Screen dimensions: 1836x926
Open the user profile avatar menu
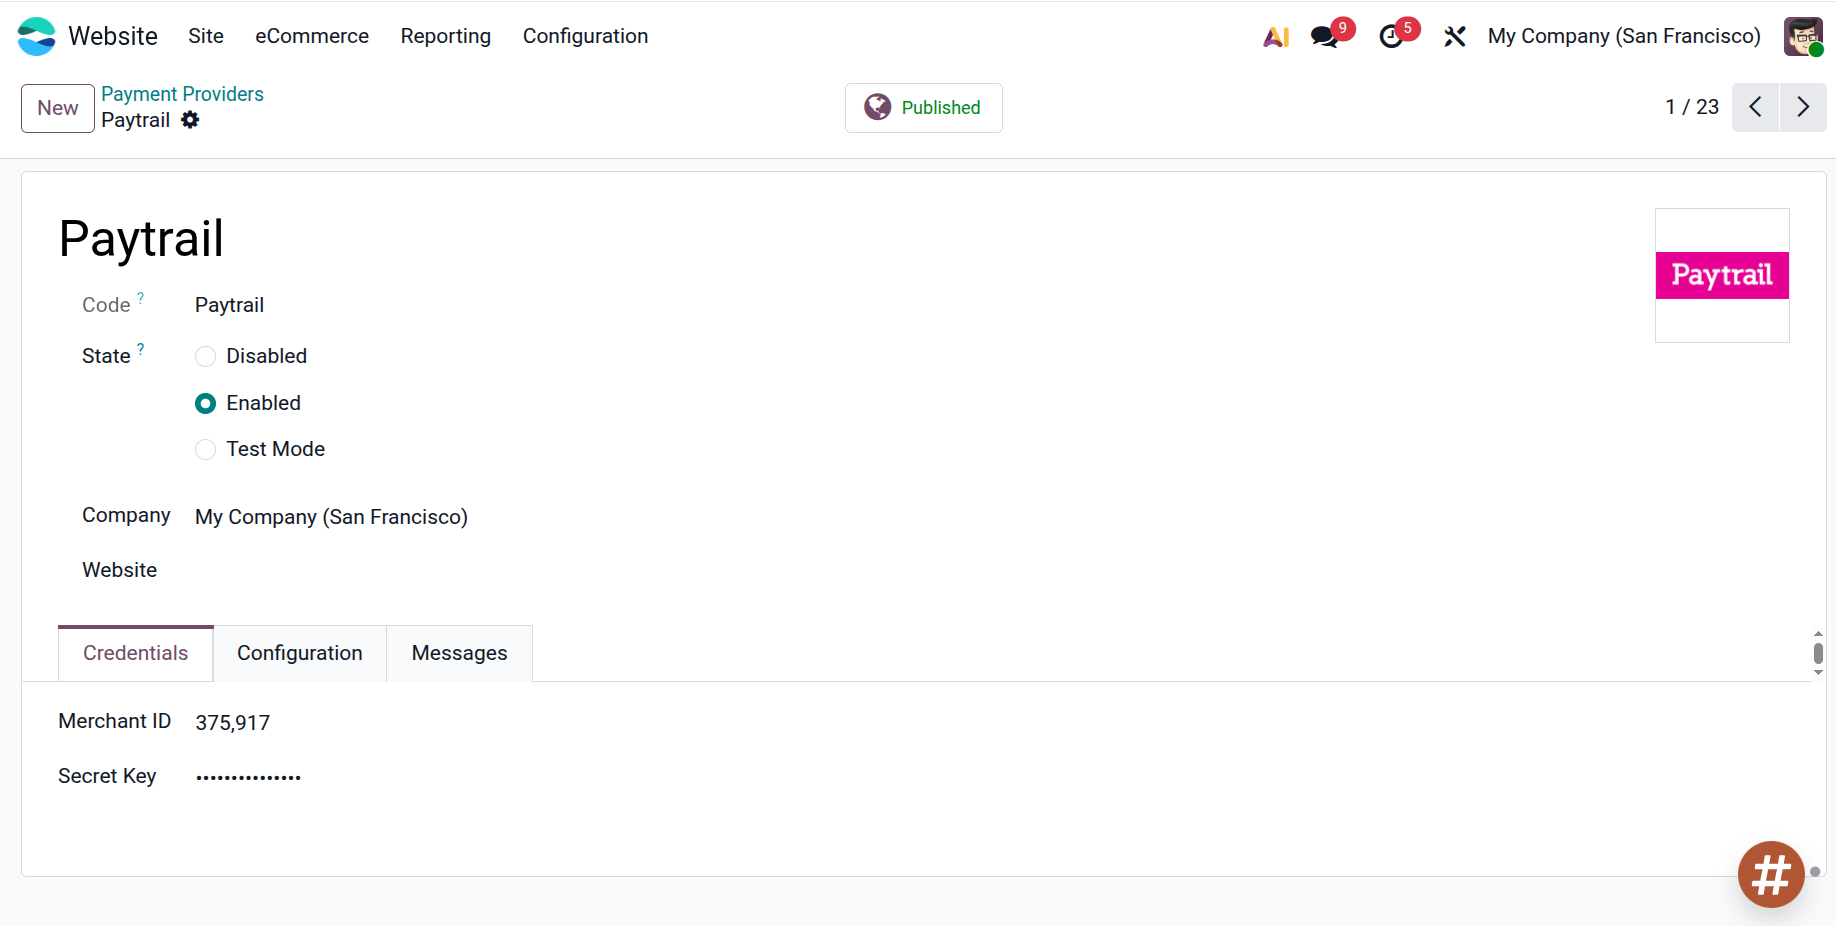[1802, 35]
